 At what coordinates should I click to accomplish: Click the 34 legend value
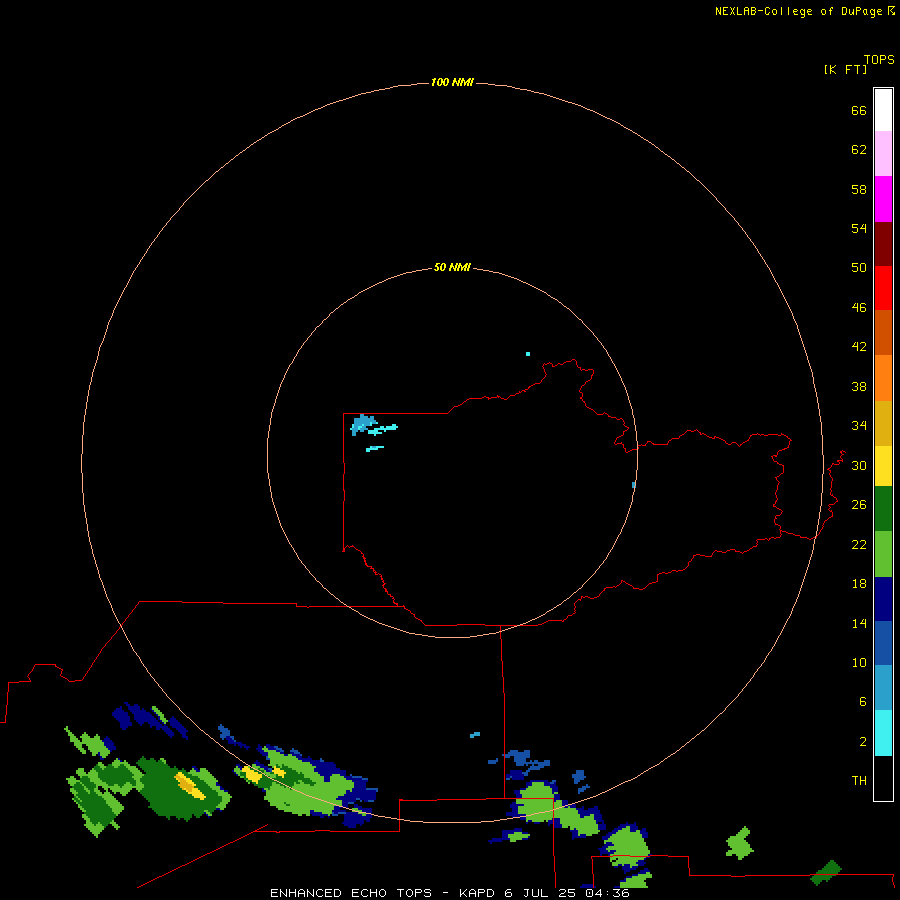(x=859, y=425)
